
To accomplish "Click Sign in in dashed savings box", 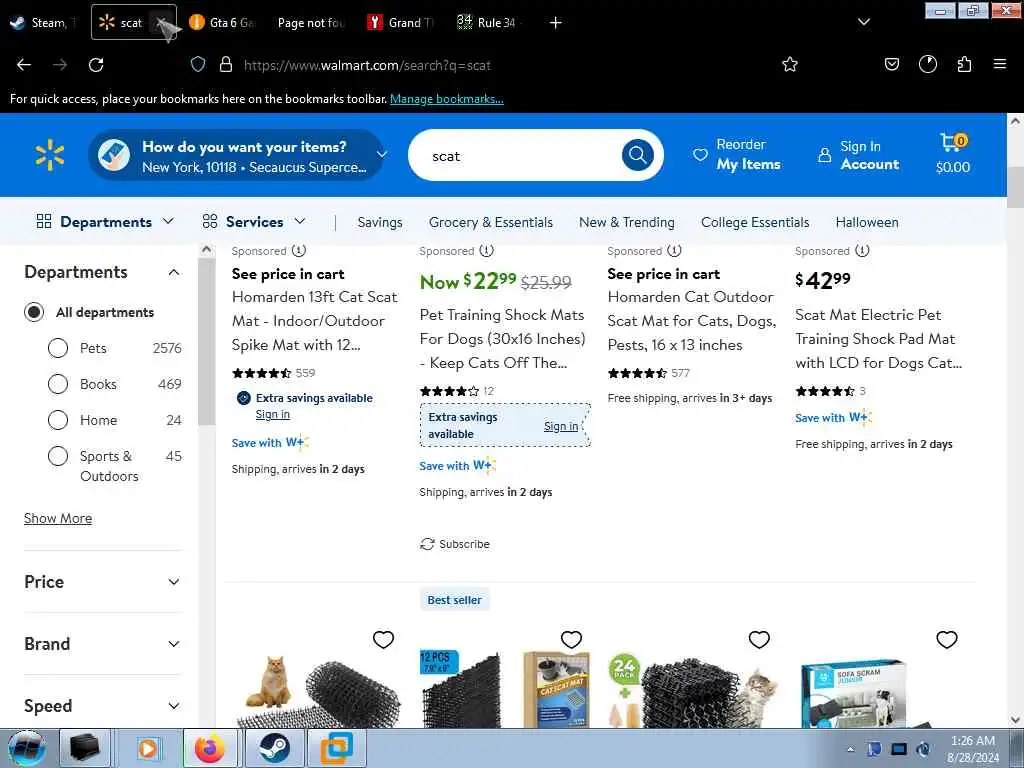I will (x=561, y=426).
